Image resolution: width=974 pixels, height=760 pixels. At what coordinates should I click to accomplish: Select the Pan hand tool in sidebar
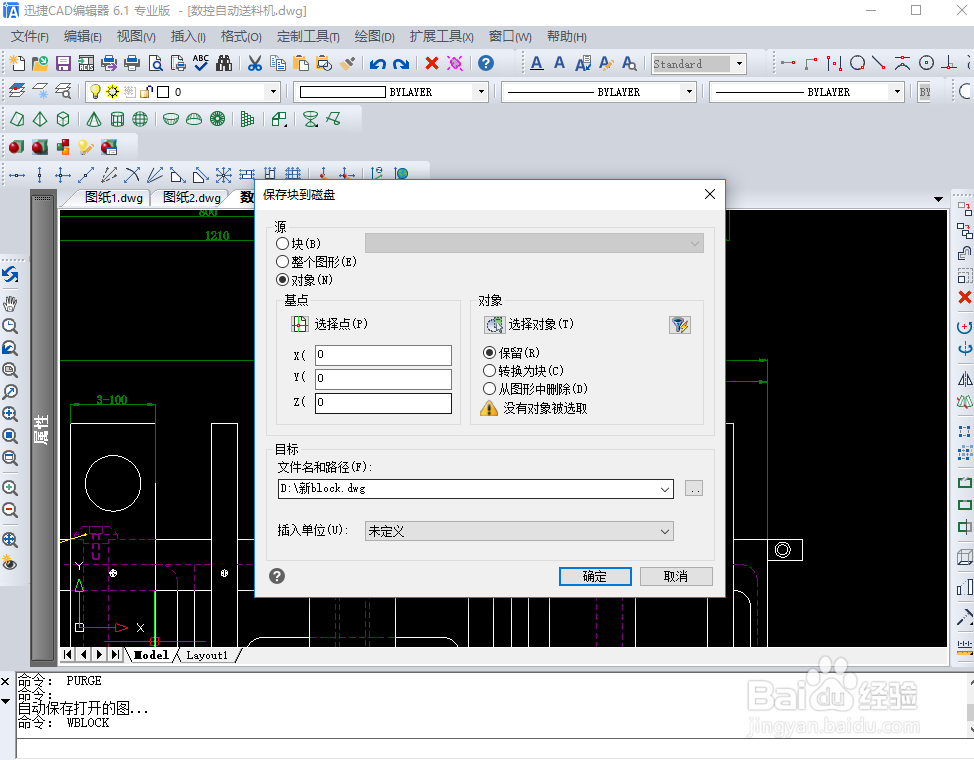(10, 303)
